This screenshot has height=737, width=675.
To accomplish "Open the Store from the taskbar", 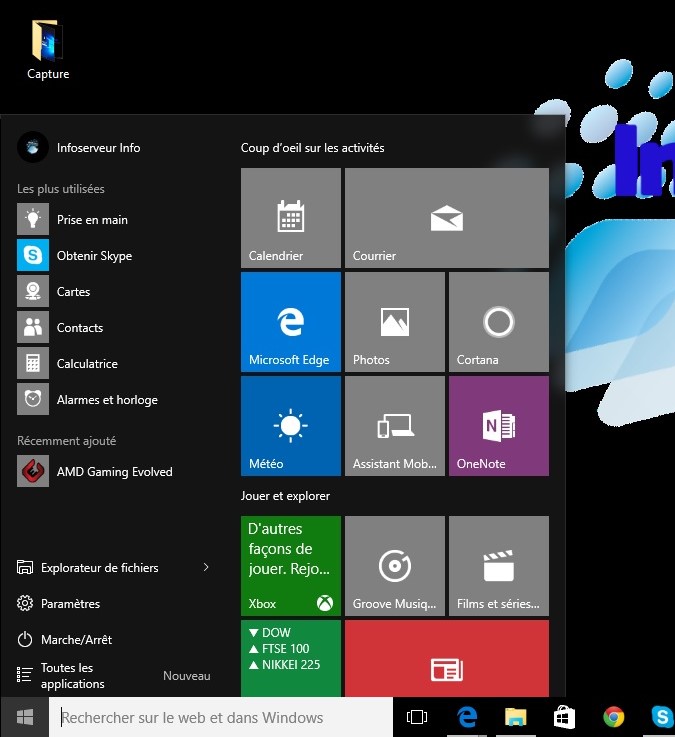I will pyautogui.click(x=564, y=717).
